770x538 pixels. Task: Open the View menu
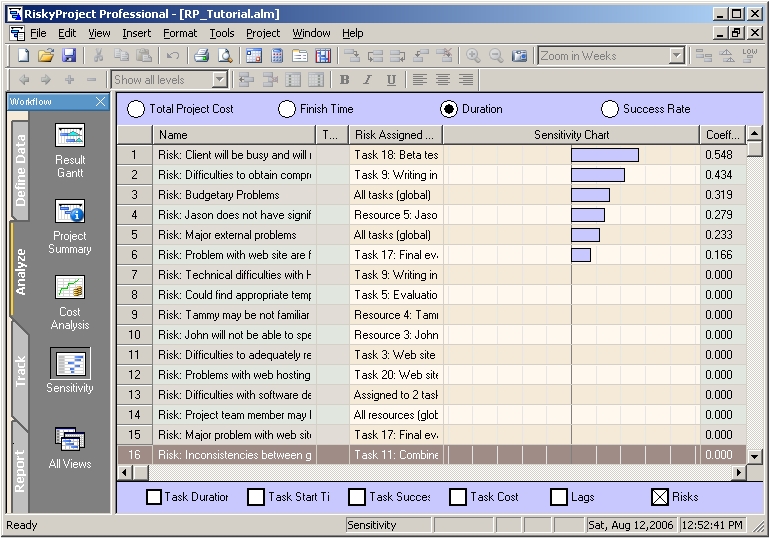click(x=99, y=33)
